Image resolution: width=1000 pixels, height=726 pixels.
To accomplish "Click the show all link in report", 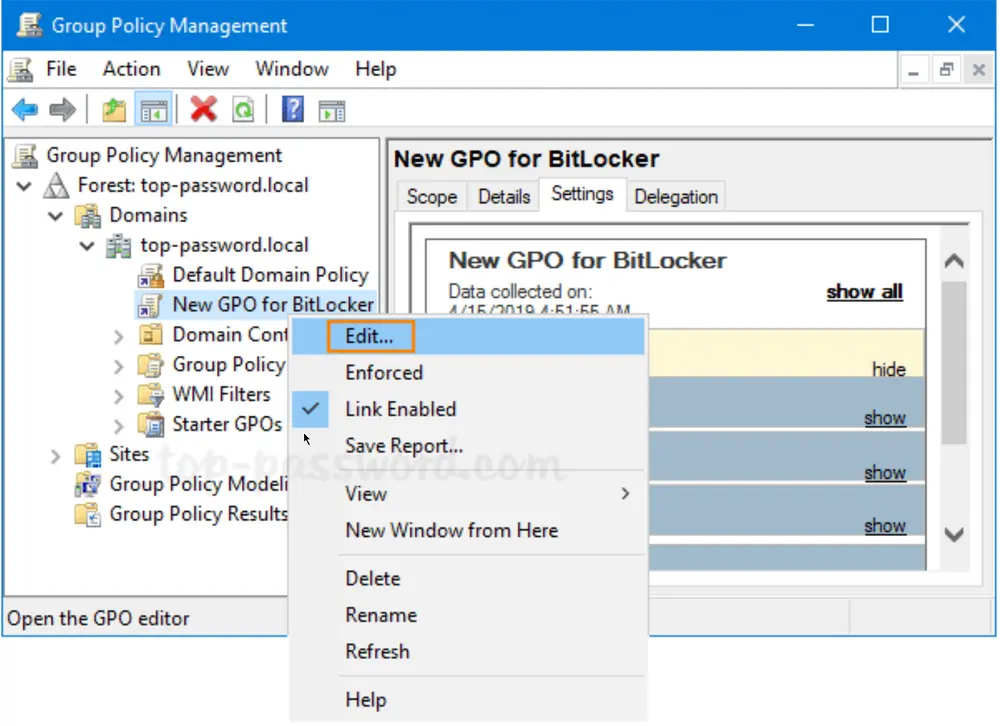I will [864, 292].
